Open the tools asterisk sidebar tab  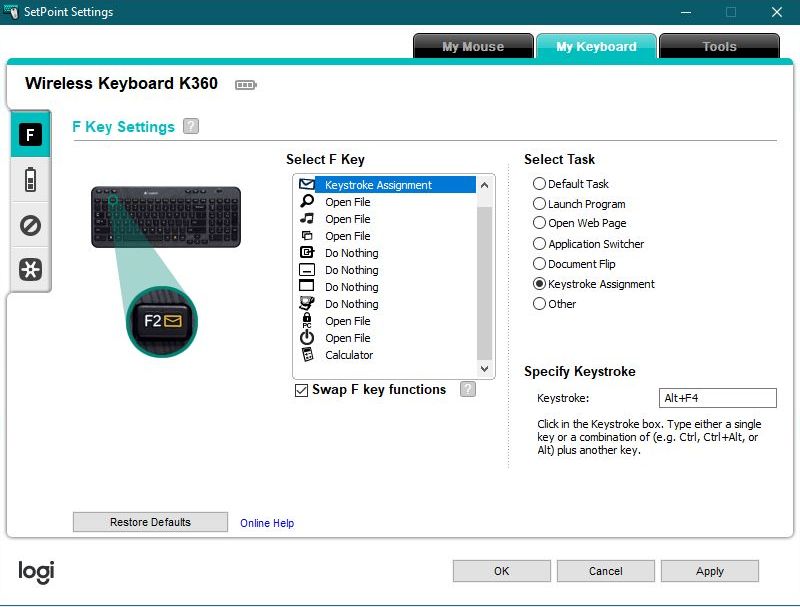(x=30, y=269)
